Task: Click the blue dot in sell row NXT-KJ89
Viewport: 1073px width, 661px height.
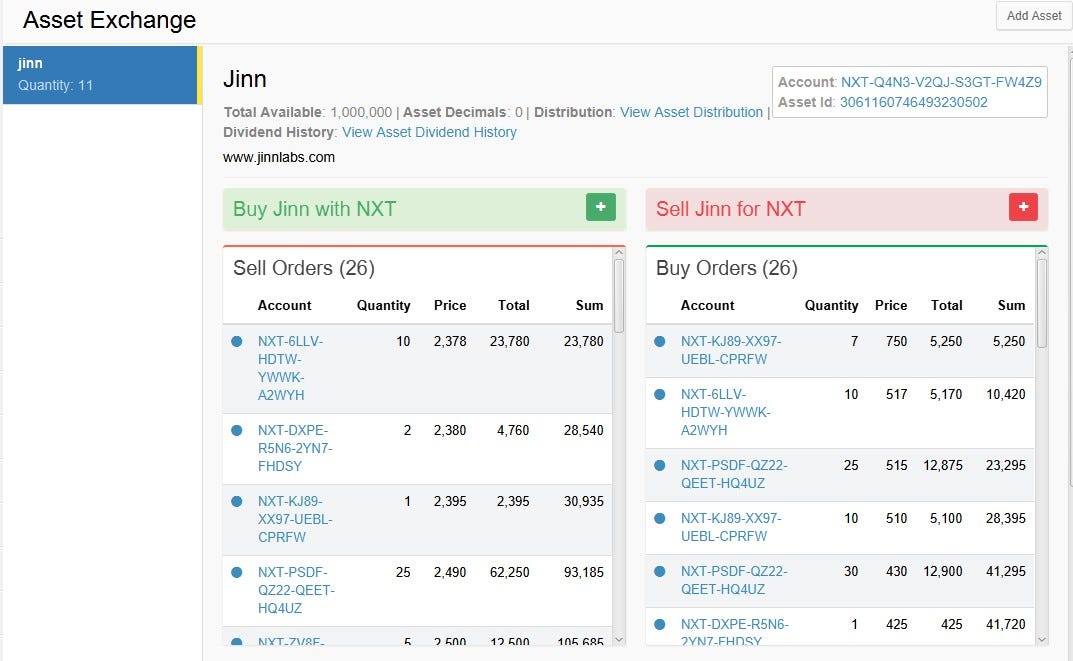Action: [x=237, y=502]
